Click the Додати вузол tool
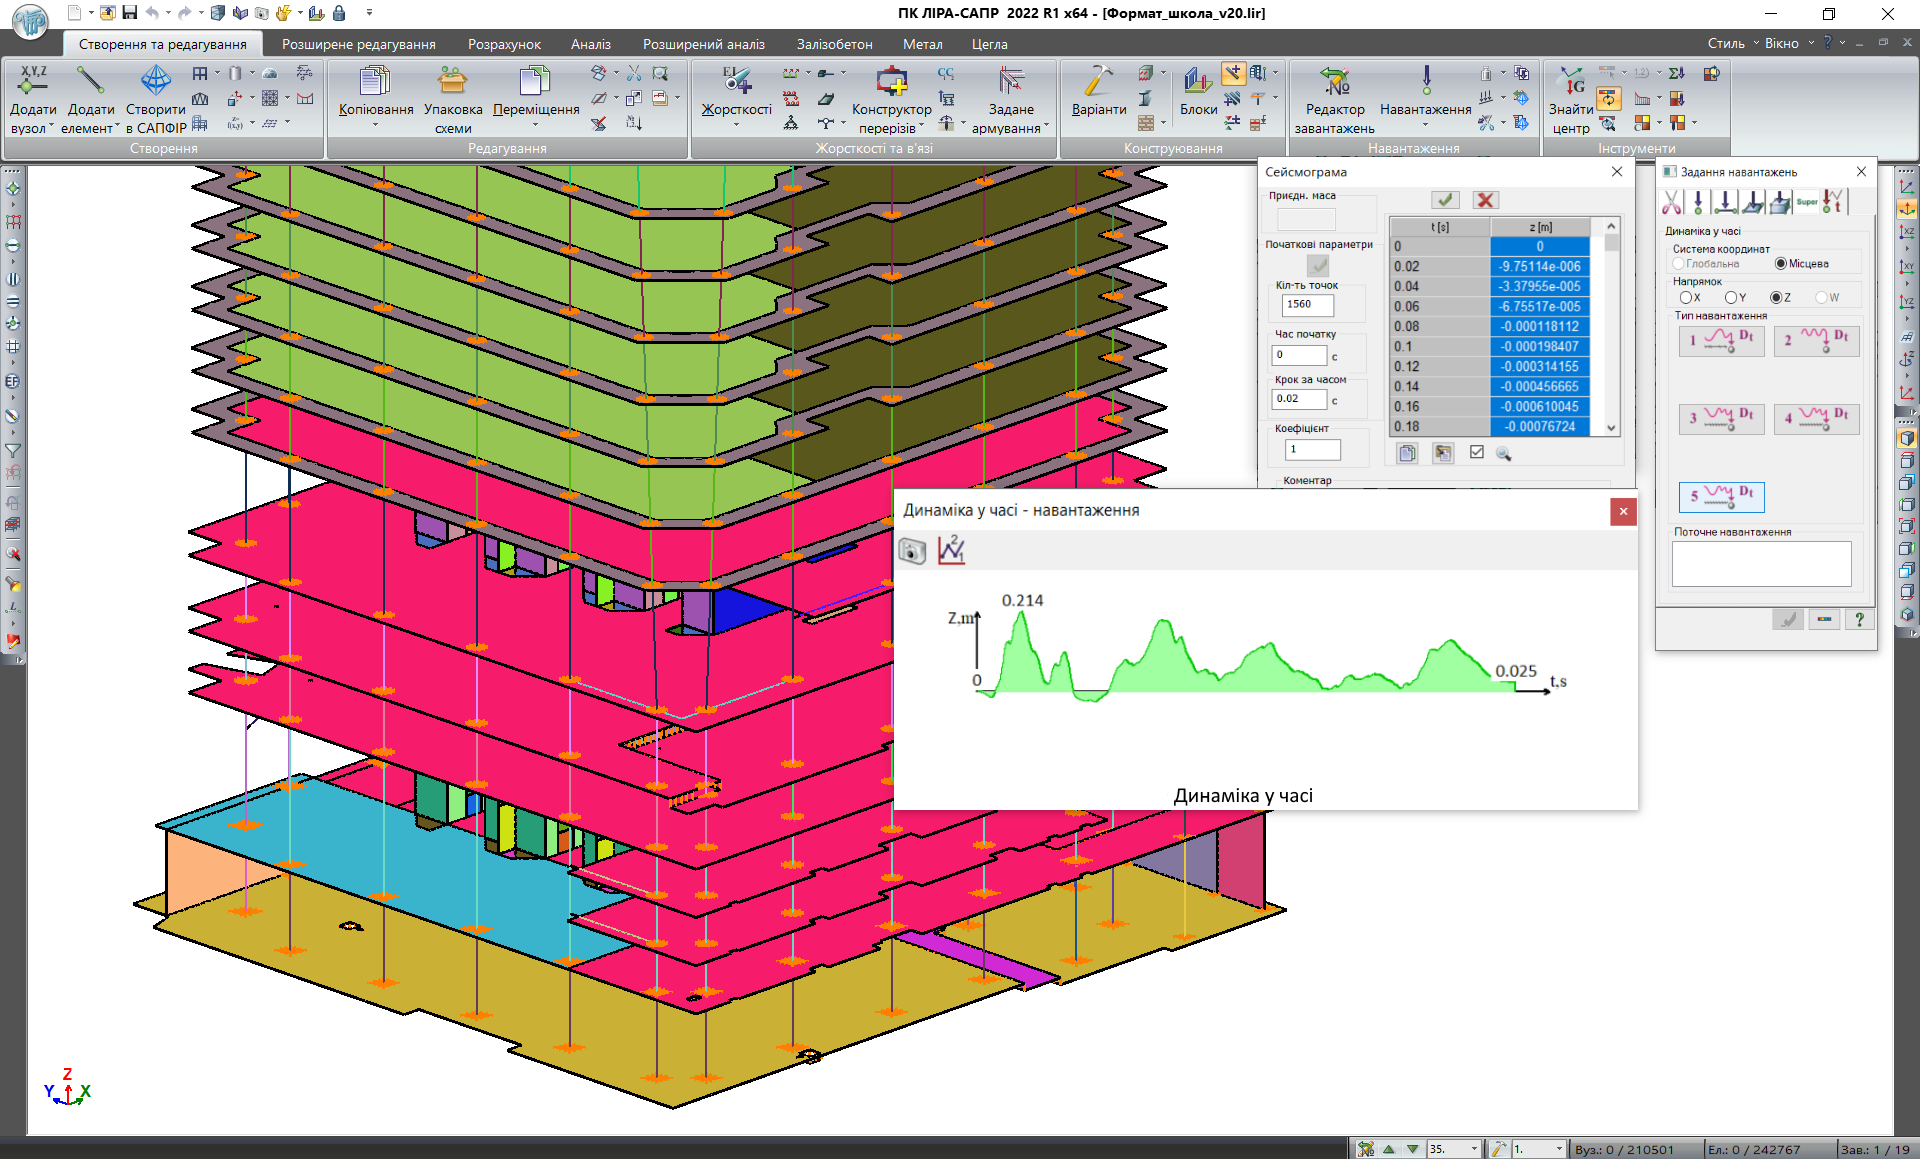This screenshot has width=1920, height=1159. click(33, 98)
